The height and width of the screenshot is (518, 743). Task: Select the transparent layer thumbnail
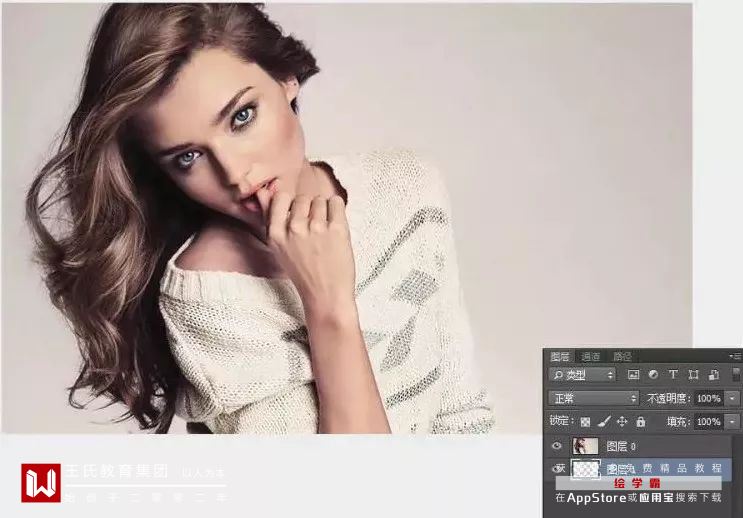pyautogui.click(x=585, y=469)
